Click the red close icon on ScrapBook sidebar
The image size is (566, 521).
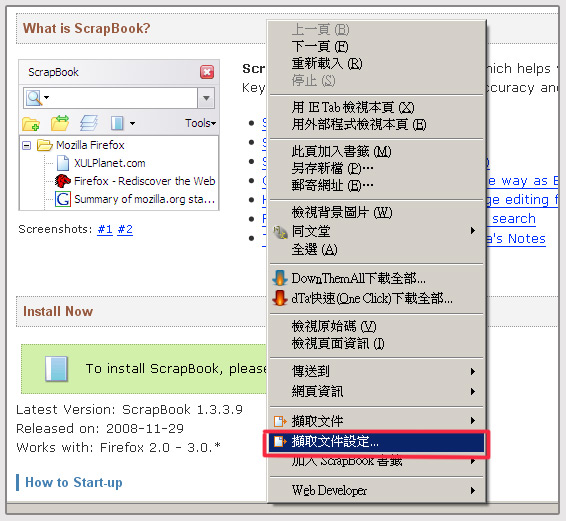[x=207, y=72]
